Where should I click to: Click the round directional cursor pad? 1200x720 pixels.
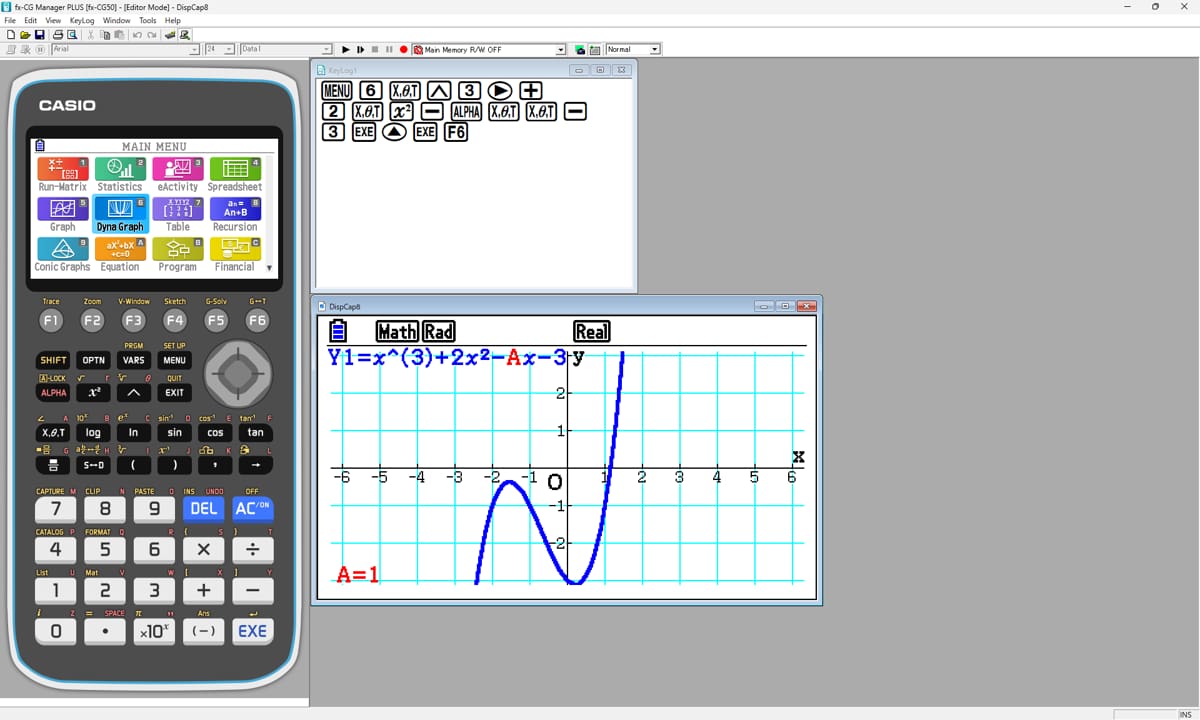pyautogui.click(x=237, y=374)
